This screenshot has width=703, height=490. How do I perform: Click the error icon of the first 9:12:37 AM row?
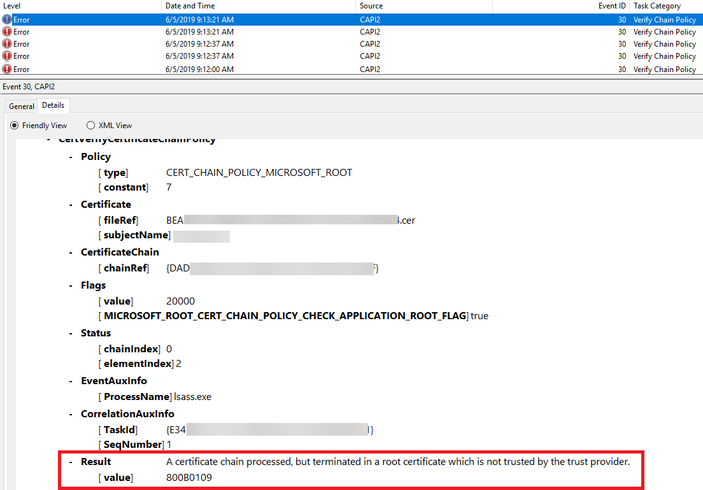click(7, 44)
